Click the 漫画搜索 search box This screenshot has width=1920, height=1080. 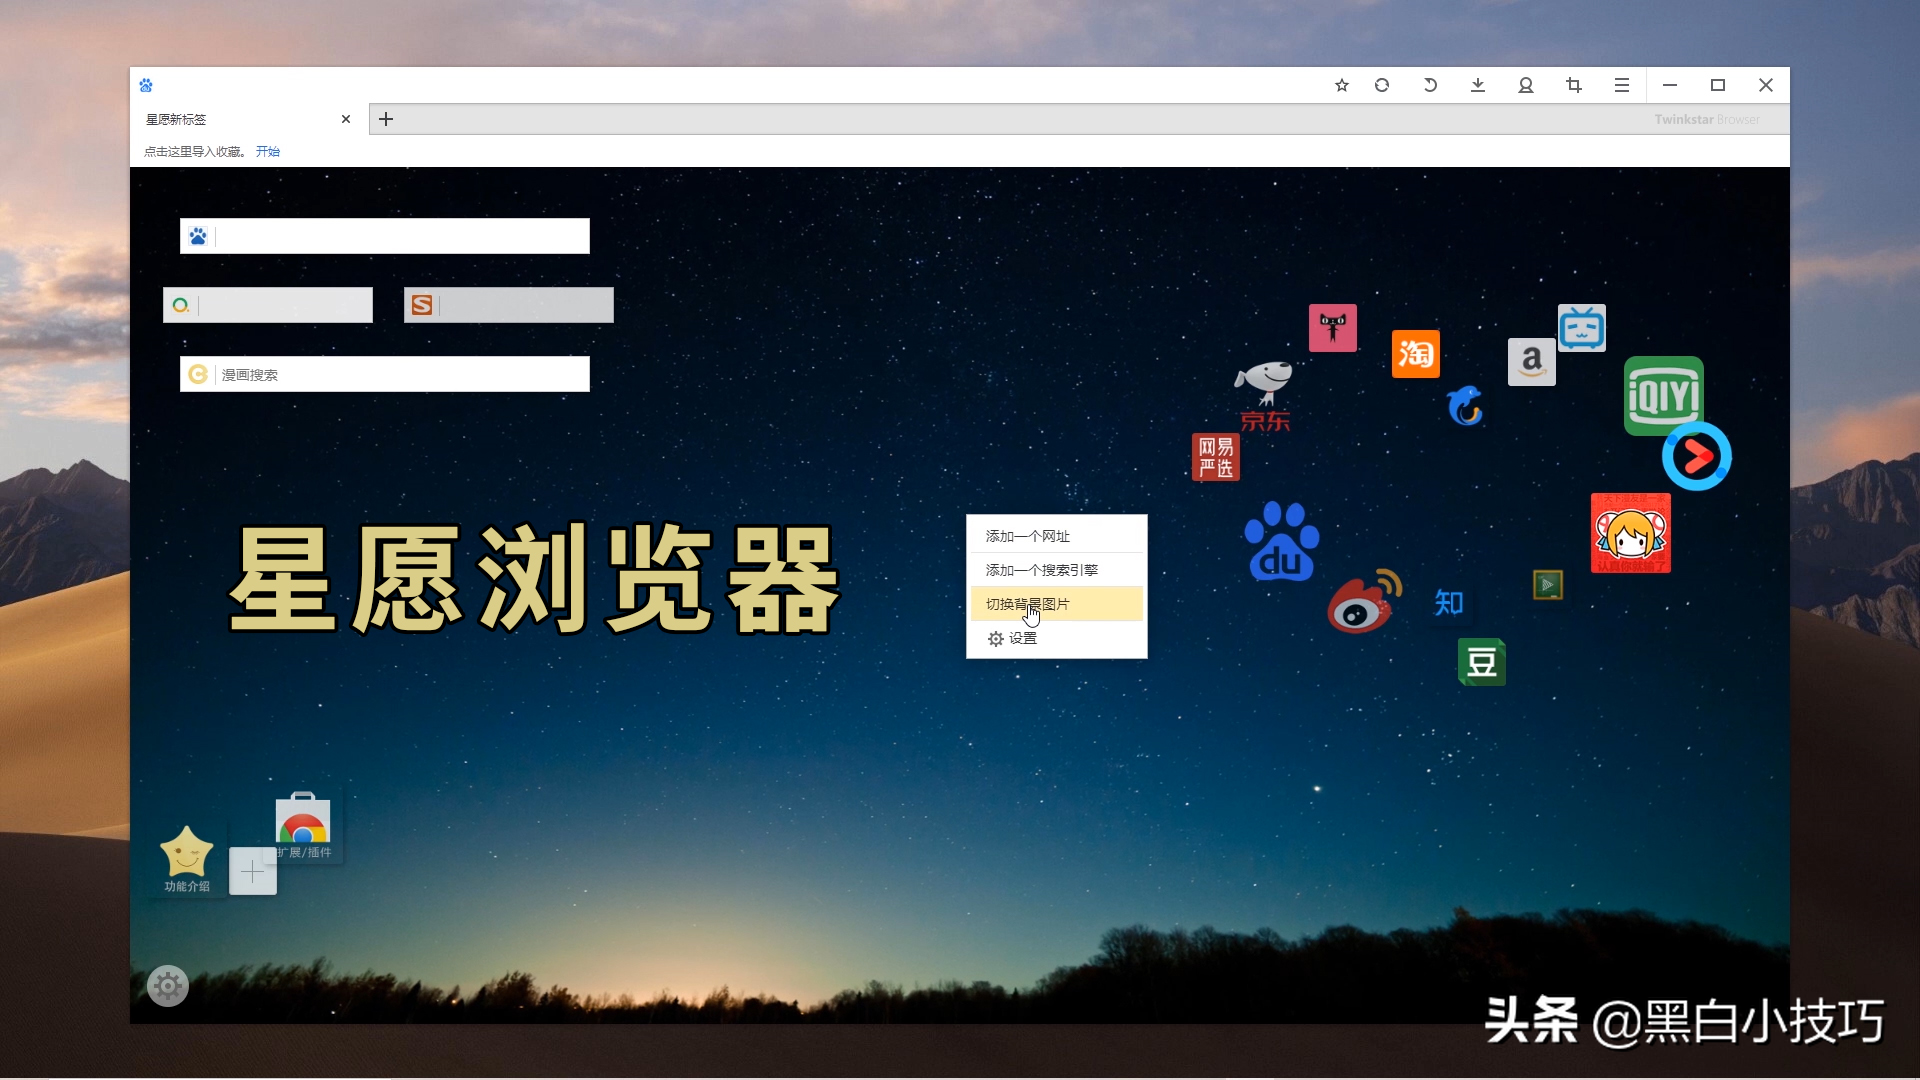(400, 375)
